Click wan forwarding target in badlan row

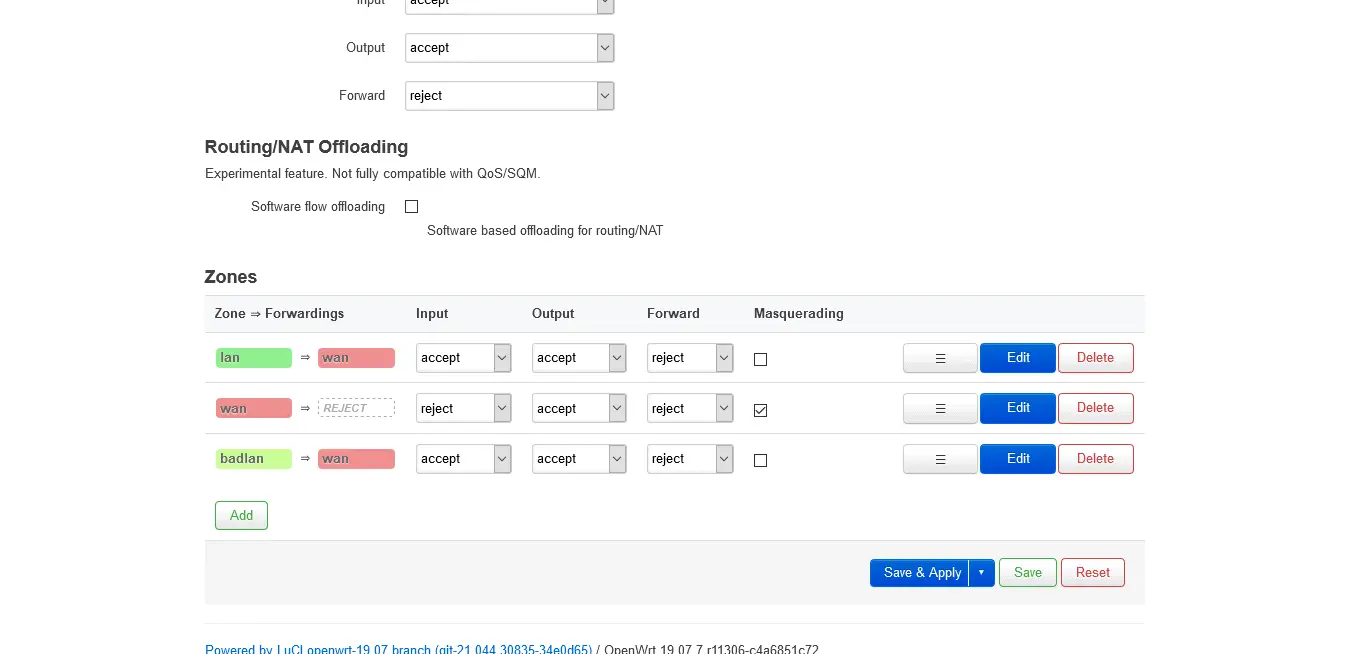click(x=356, y=459)
